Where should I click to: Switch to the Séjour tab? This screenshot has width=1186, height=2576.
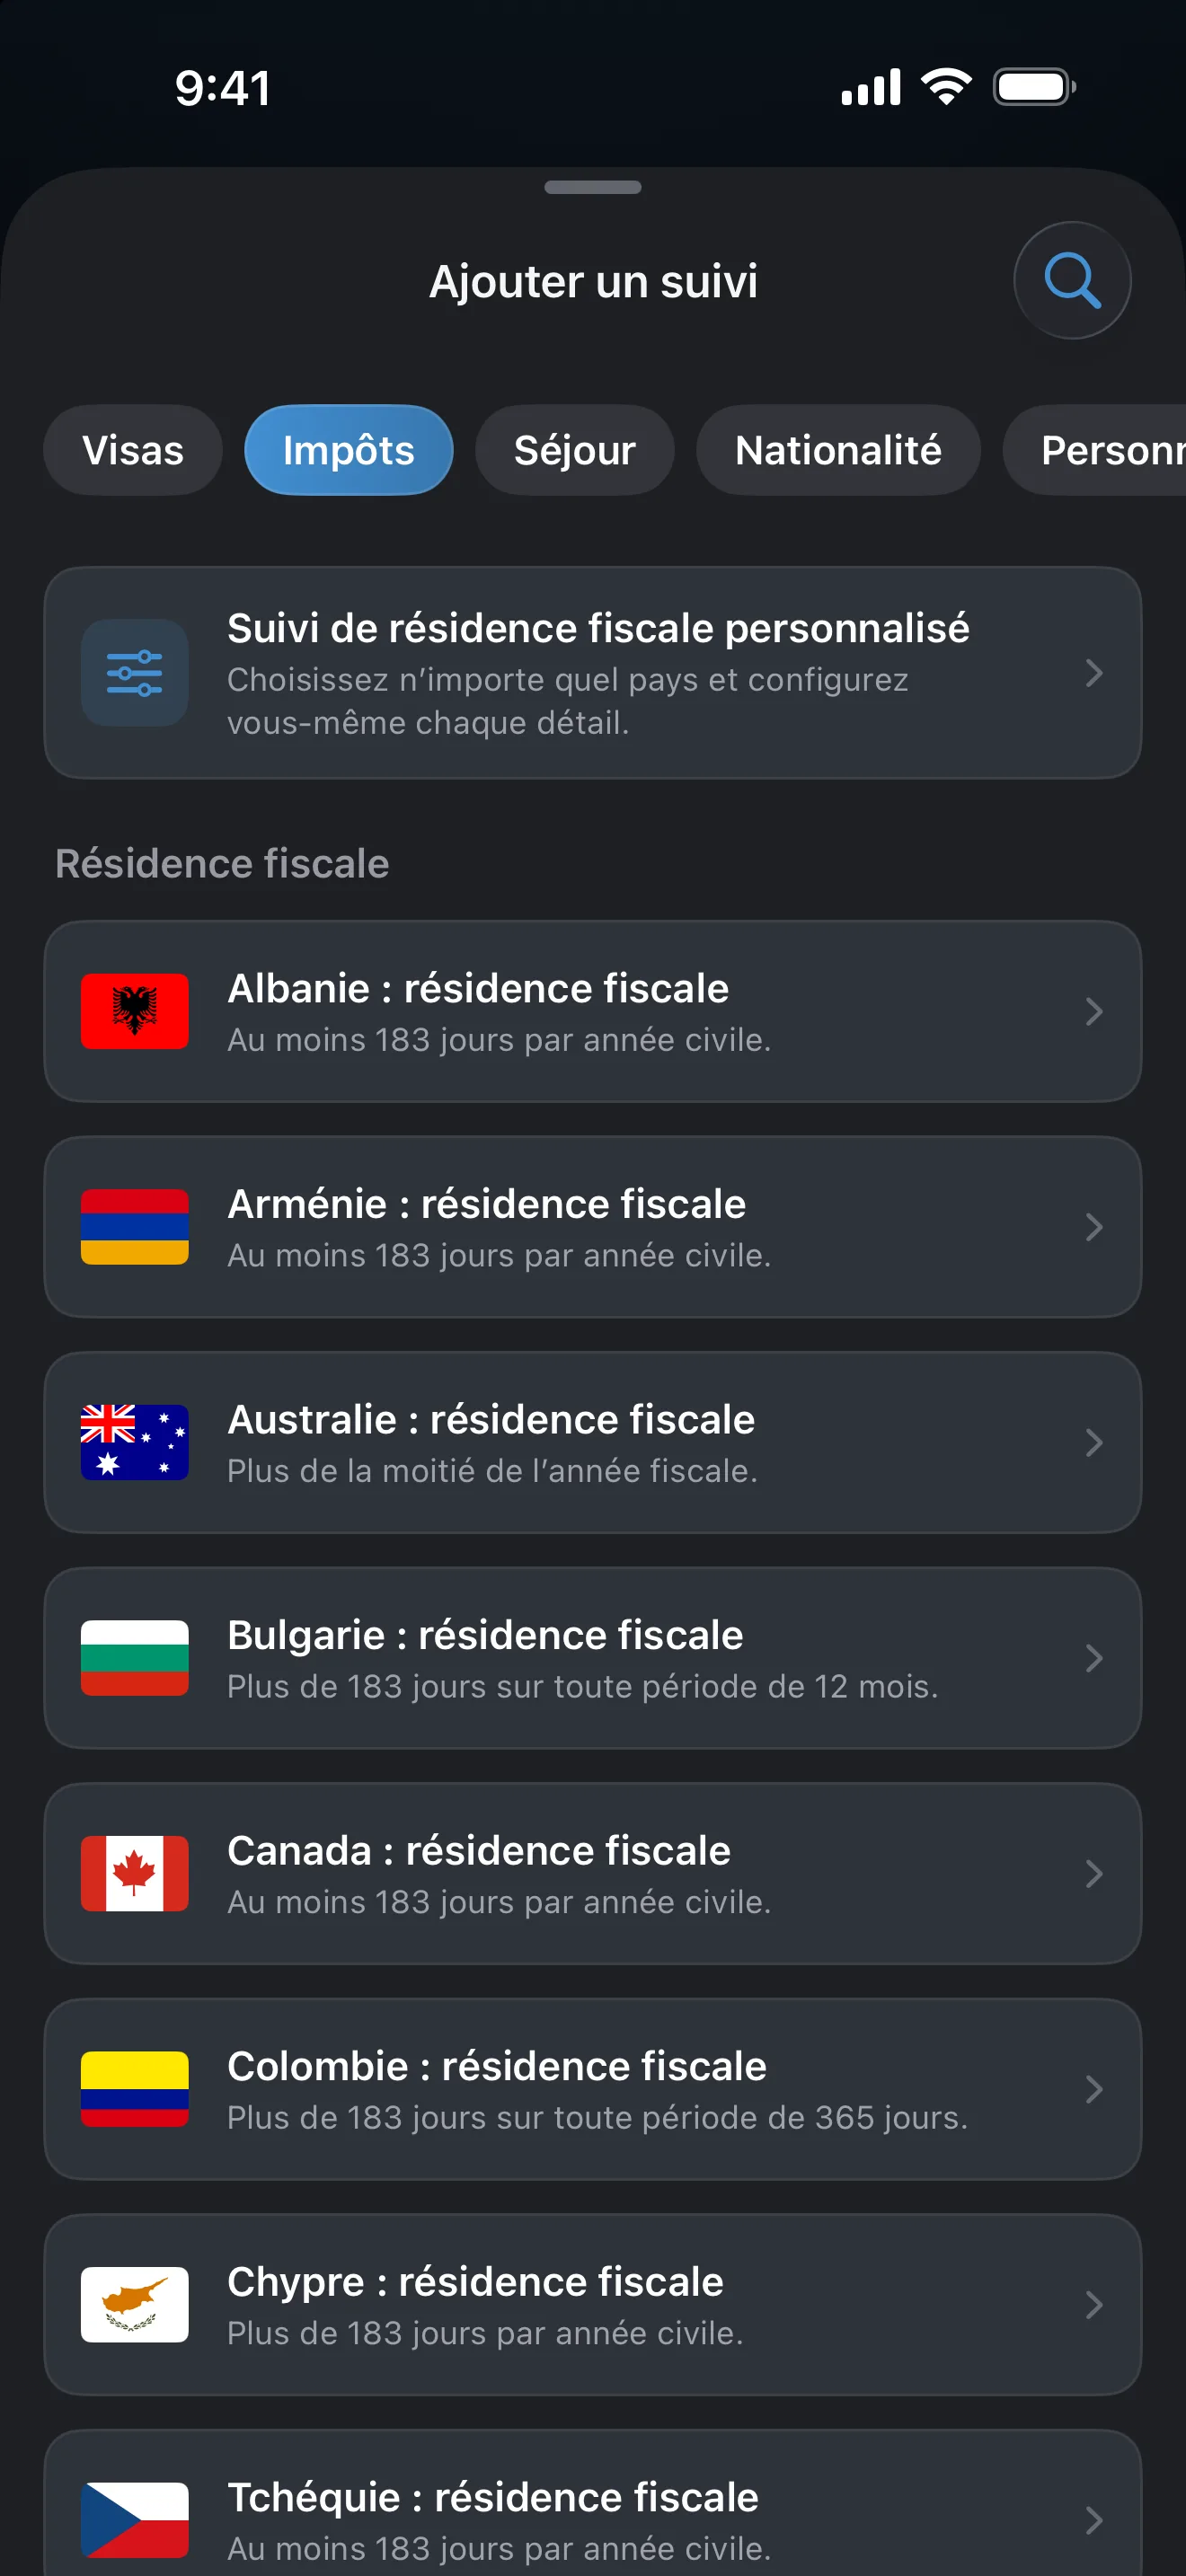(x=575, y=450)
